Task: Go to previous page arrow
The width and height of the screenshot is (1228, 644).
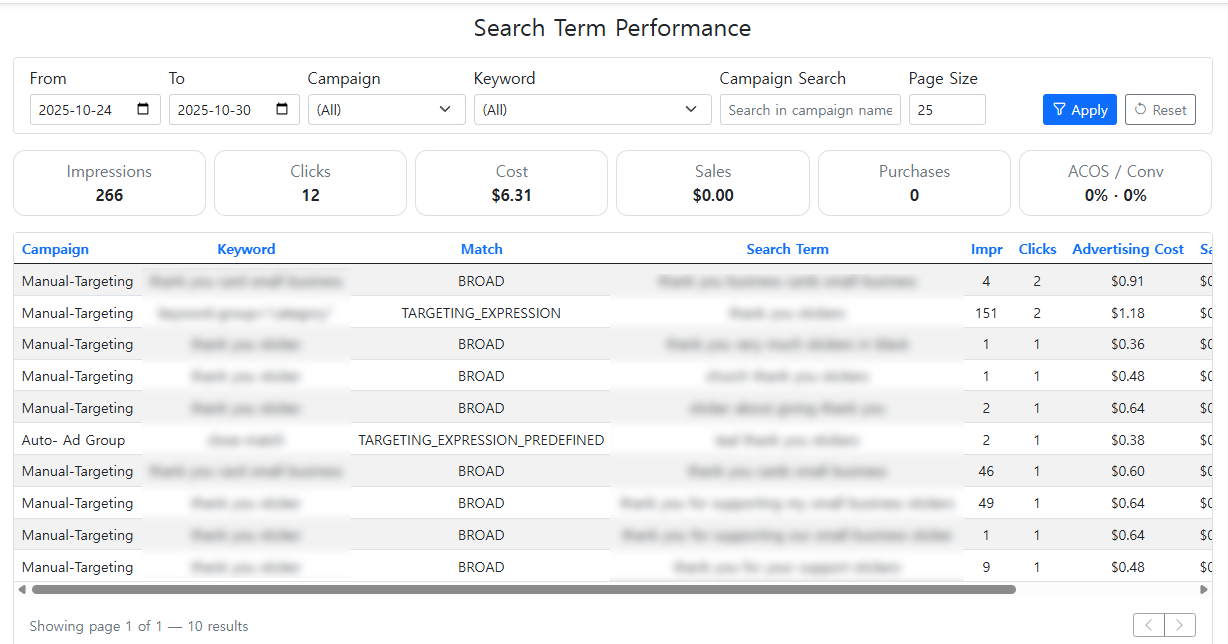Action: [x=1149, y=626]
